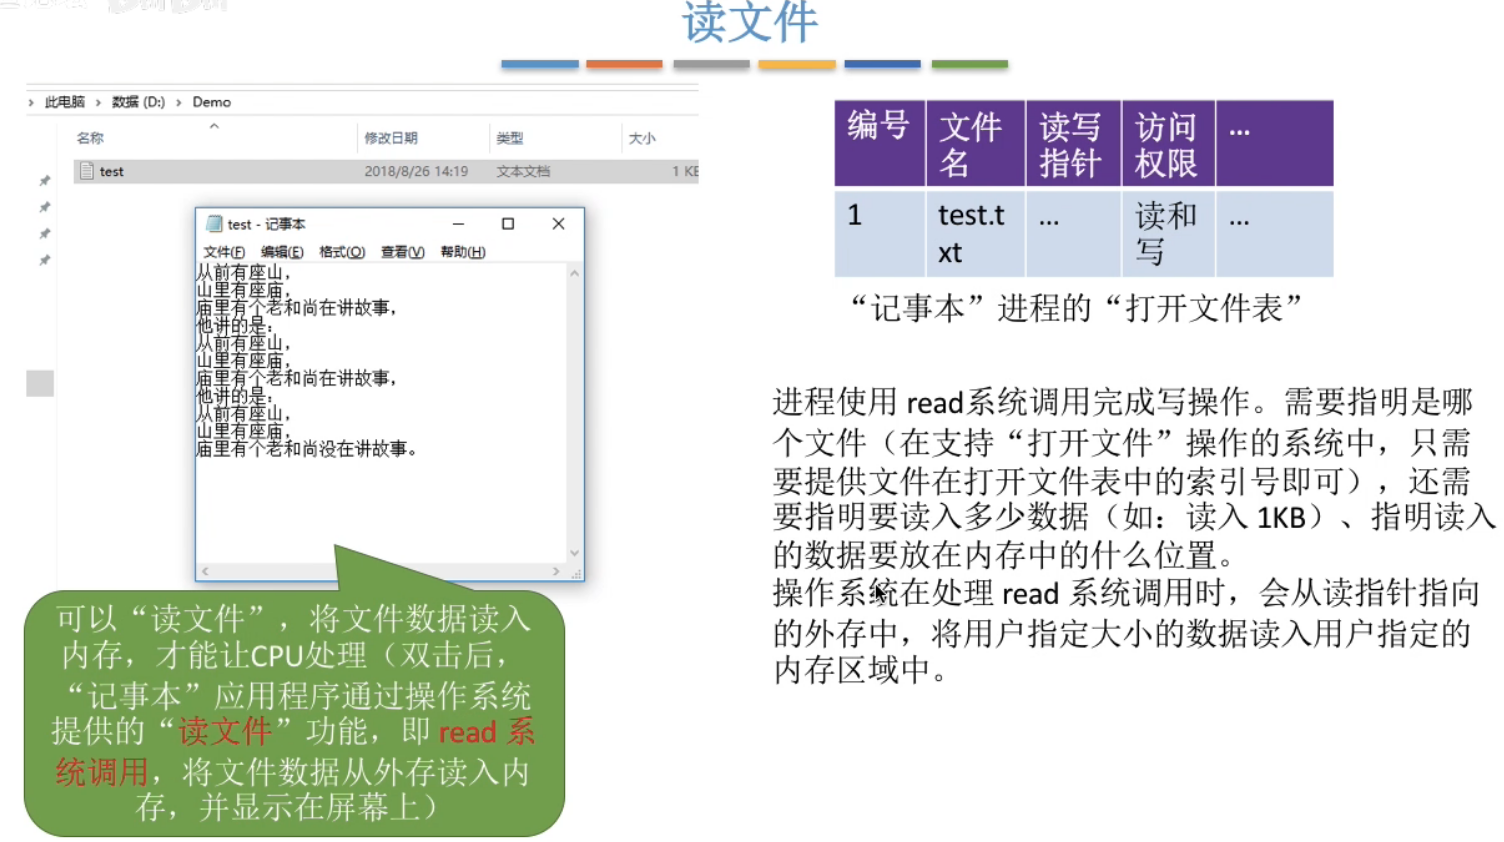The width and height of the screenshot is (1504, 842).
Task: Sort files by the 名称 column header
Action: pyautogui.click(x=90, y=138)
